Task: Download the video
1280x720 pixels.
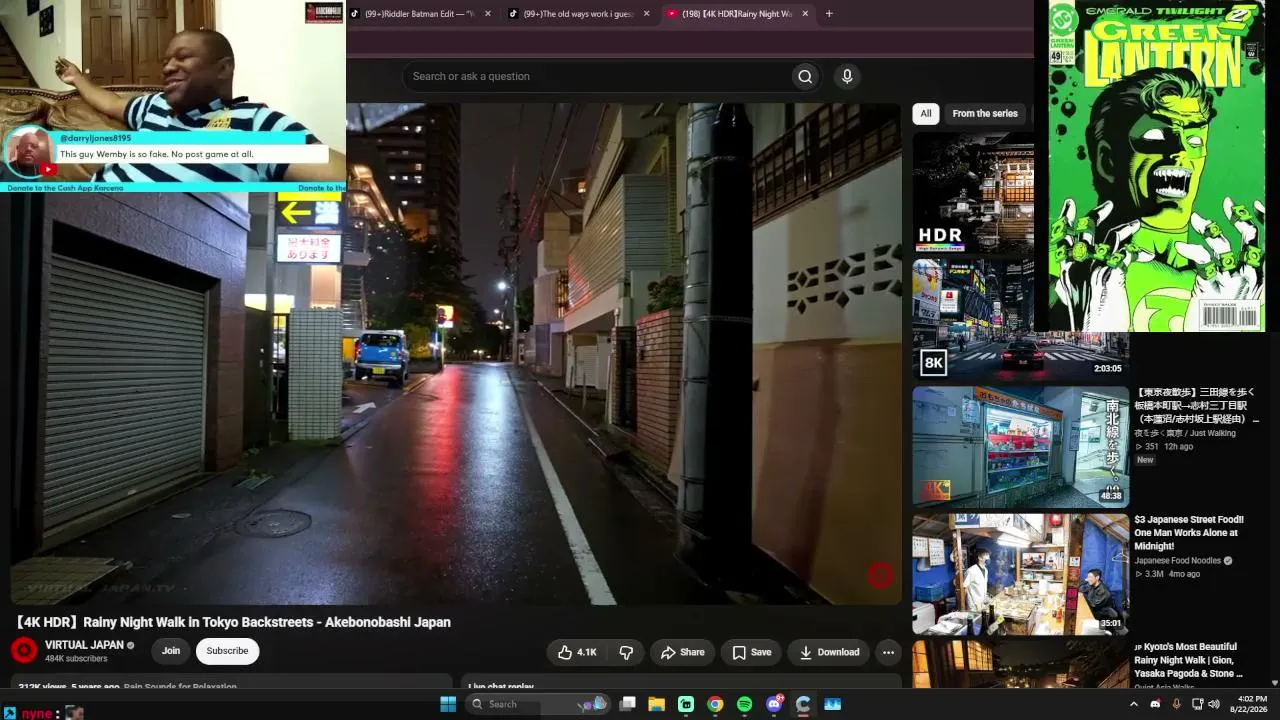Action: coord(829,652)
